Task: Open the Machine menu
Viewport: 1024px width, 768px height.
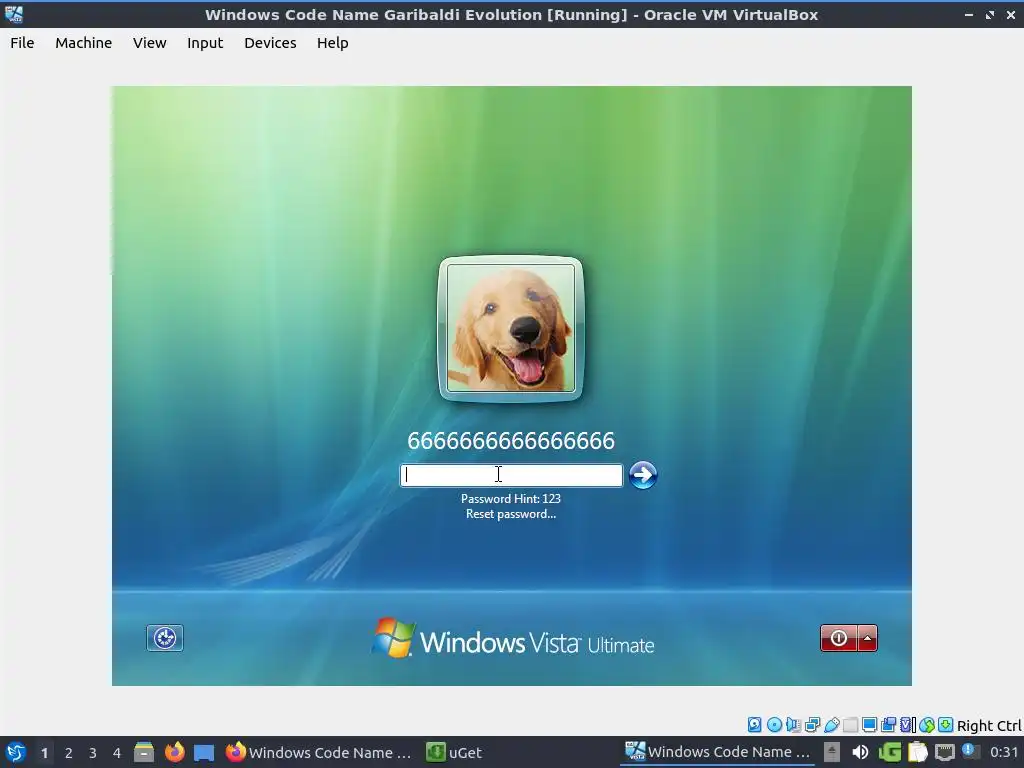Action: coord(84,43)
